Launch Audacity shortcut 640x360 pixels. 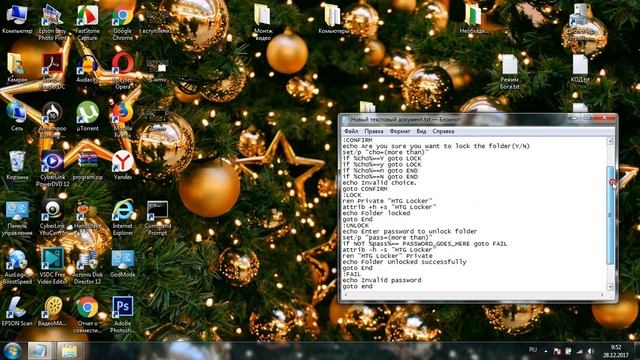[87, 68]
